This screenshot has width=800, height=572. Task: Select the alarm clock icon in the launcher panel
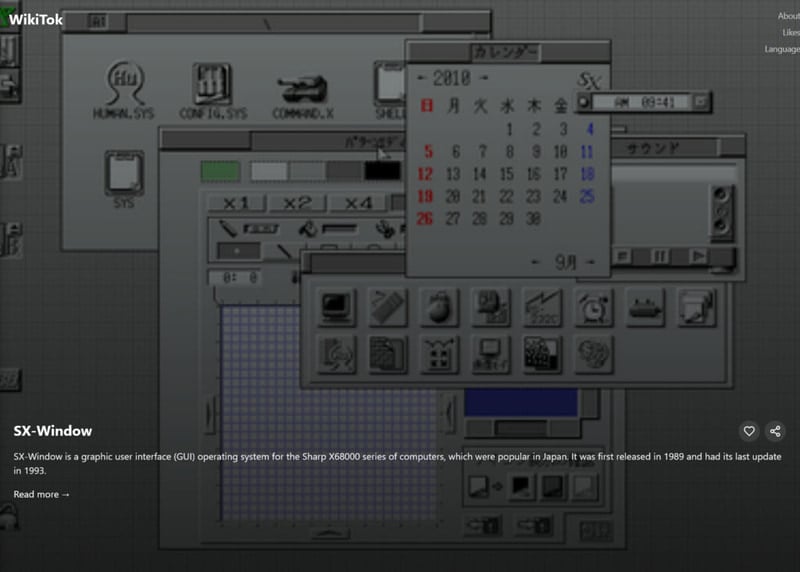[593, 307]
